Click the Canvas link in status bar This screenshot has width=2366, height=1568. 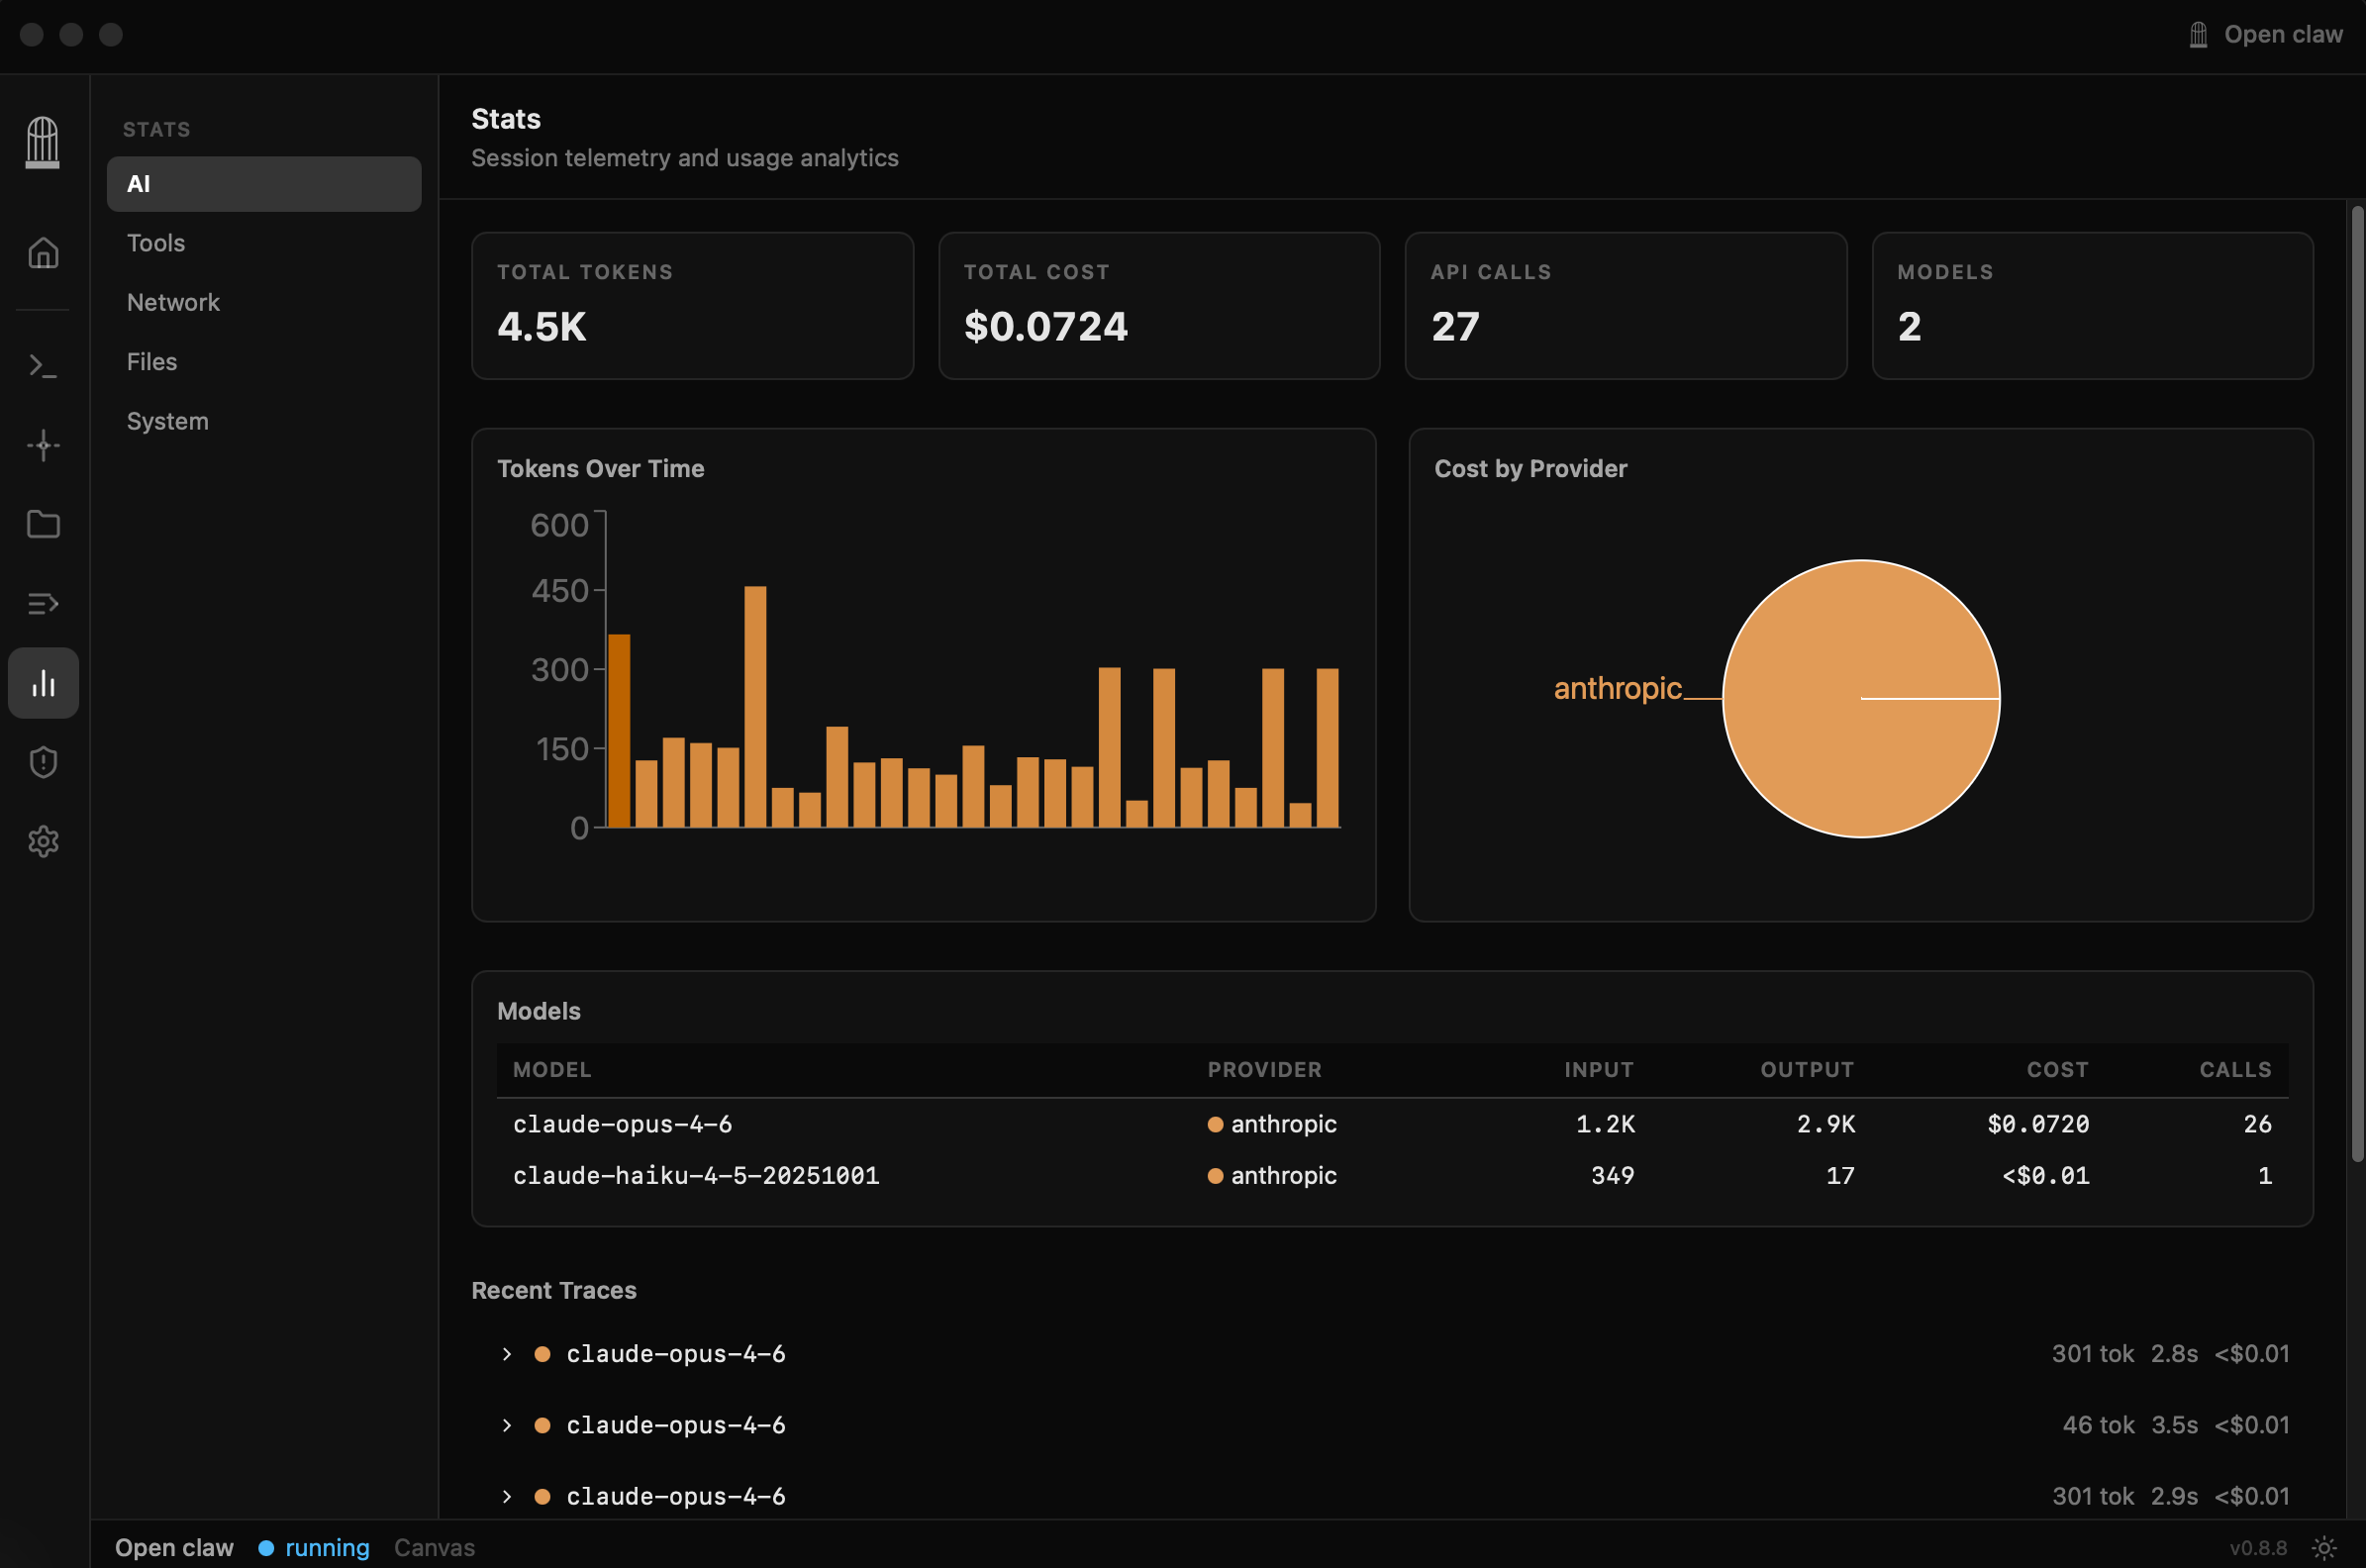coord(434,1547)
